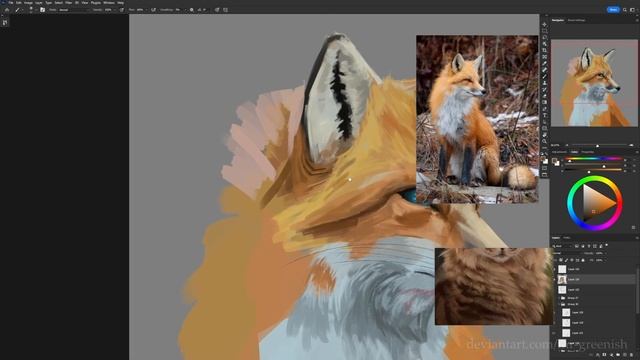Click the Home icon in options bar

pos(7,10)
